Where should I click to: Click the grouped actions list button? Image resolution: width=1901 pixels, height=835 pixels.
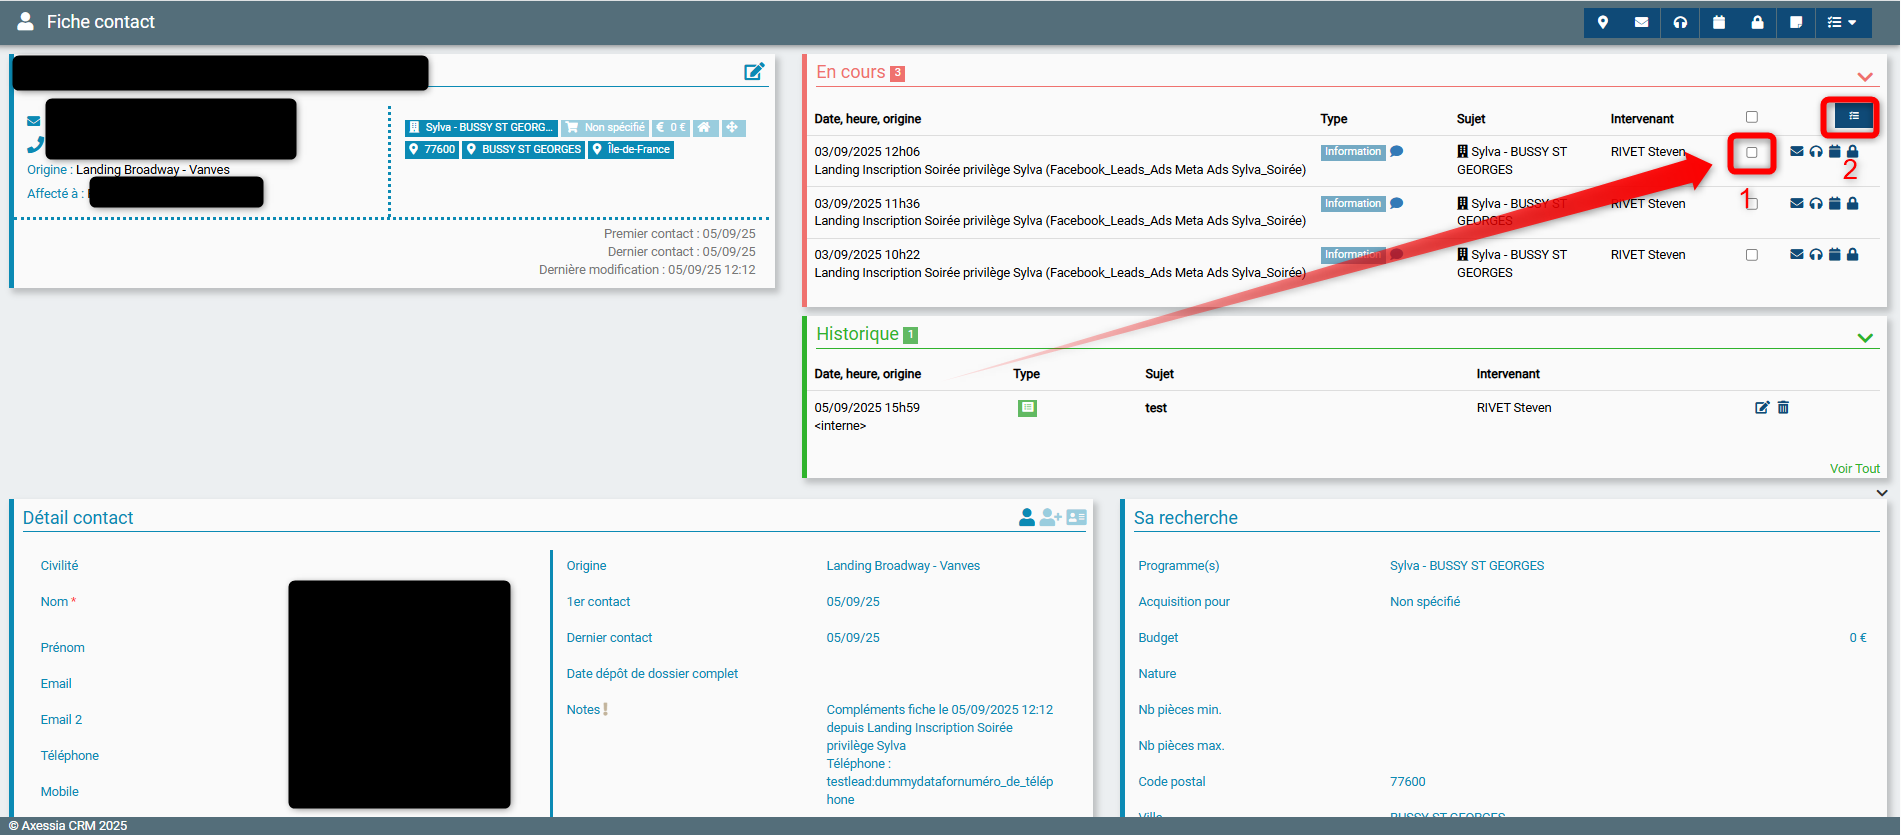point(1853,117)
